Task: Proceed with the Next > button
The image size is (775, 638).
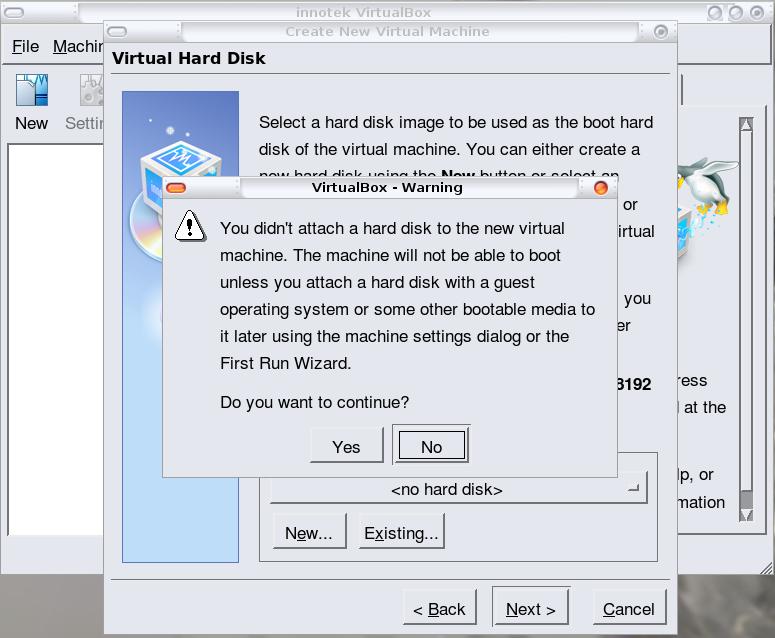Action: pyautogui.click(x=531, y=608)
